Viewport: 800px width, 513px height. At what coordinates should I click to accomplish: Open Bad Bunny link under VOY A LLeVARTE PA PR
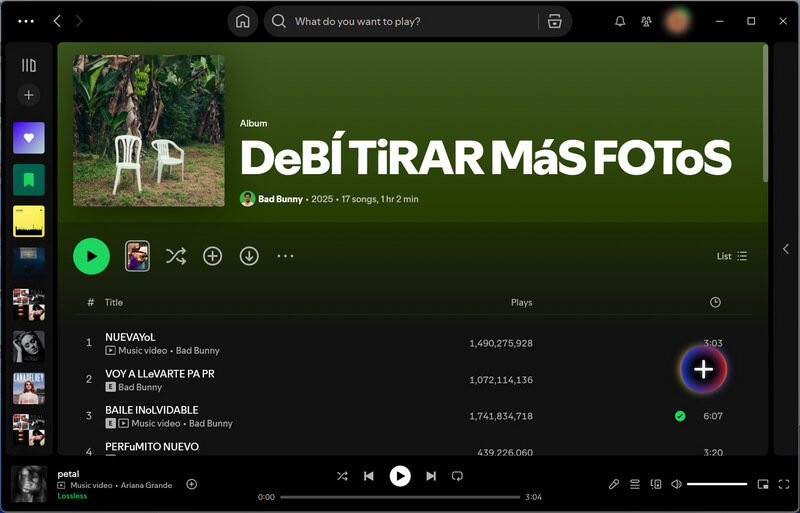(x=140, y=387)
